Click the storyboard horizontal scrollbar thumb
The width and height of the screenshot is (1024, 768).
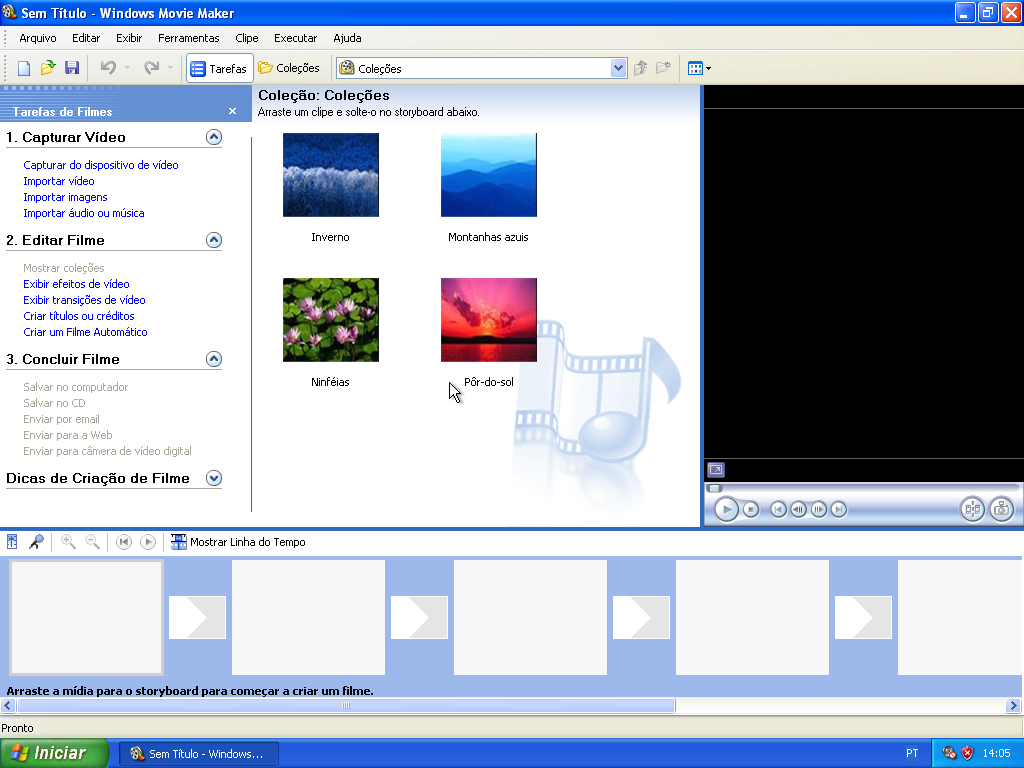[346, 706]
